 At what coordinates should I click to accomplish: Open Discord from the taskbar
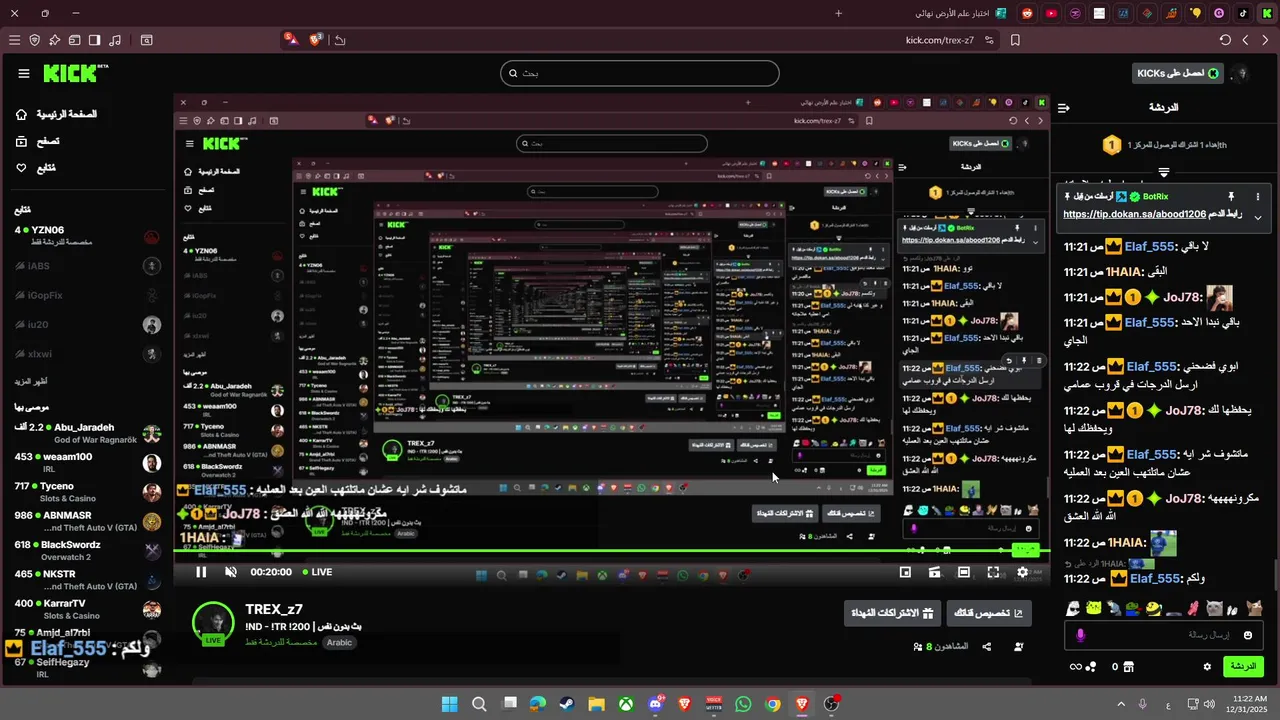click(656, 704)
